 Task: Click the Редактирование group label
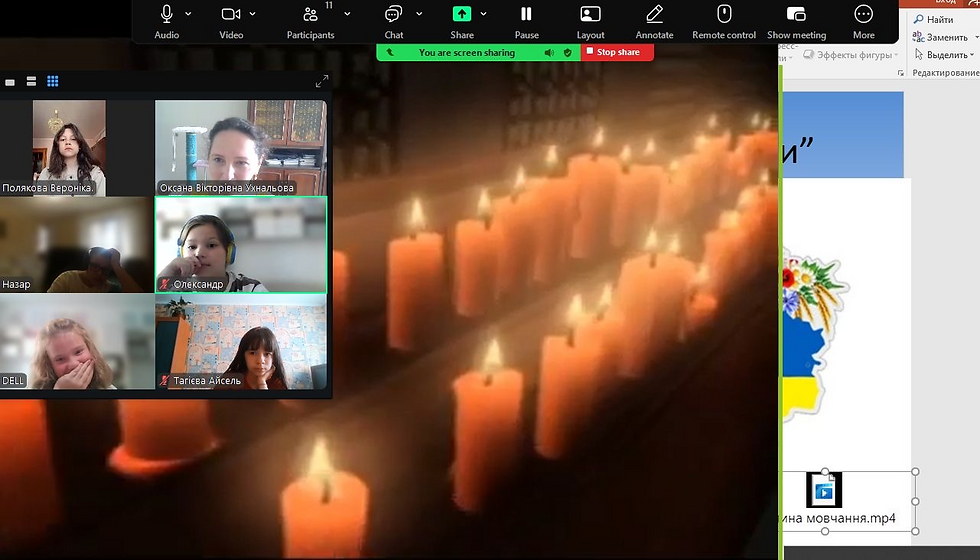click(946, 73)
